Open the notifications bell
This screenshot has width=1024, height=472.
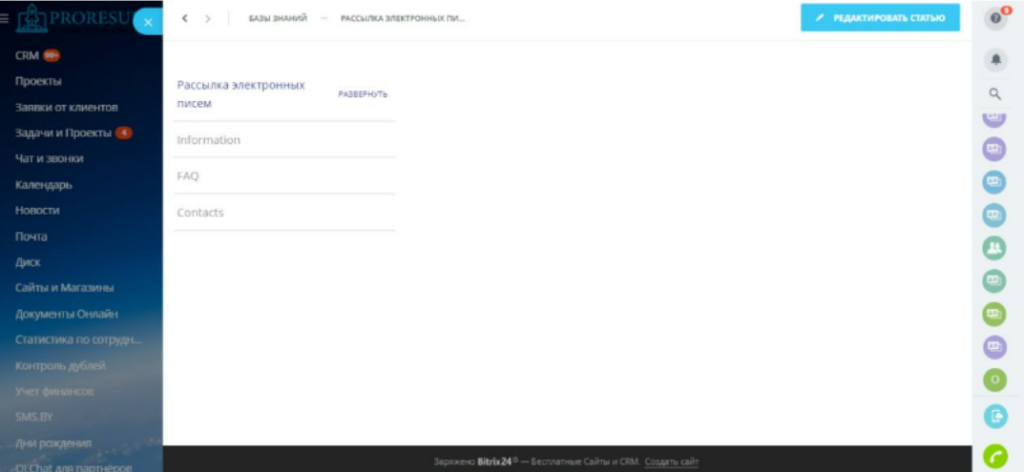pyautogui.click(x=995, y=59)
